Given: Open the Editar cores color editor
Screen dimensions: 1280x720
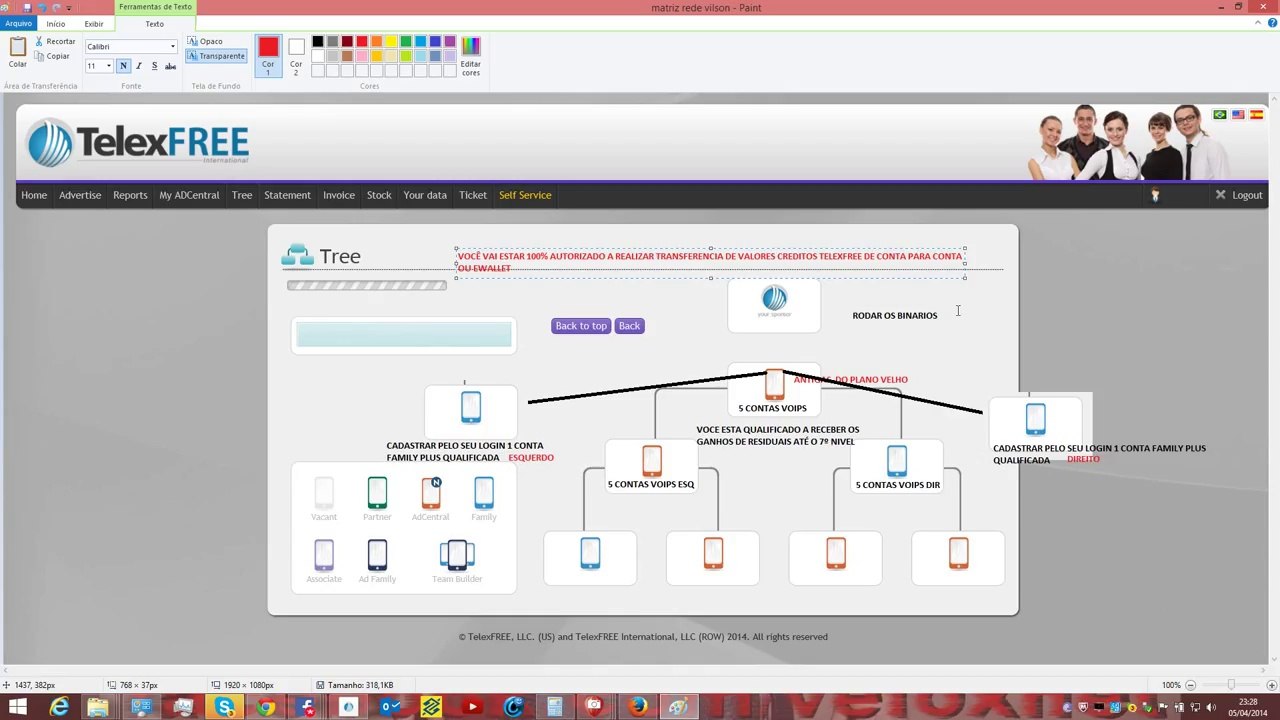Looking at the screenshot, I should pos(471,56).
